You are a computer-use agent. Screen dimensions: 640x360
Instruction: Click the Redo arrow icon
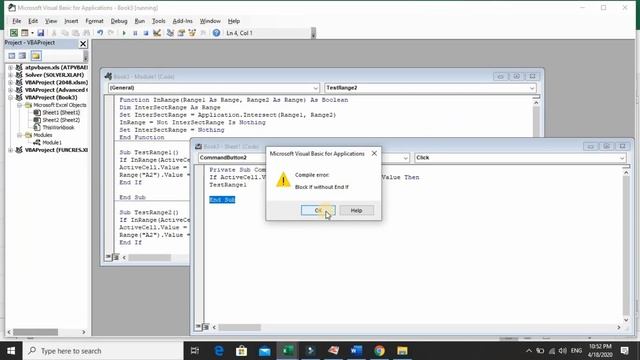click(x=111, y=33)
